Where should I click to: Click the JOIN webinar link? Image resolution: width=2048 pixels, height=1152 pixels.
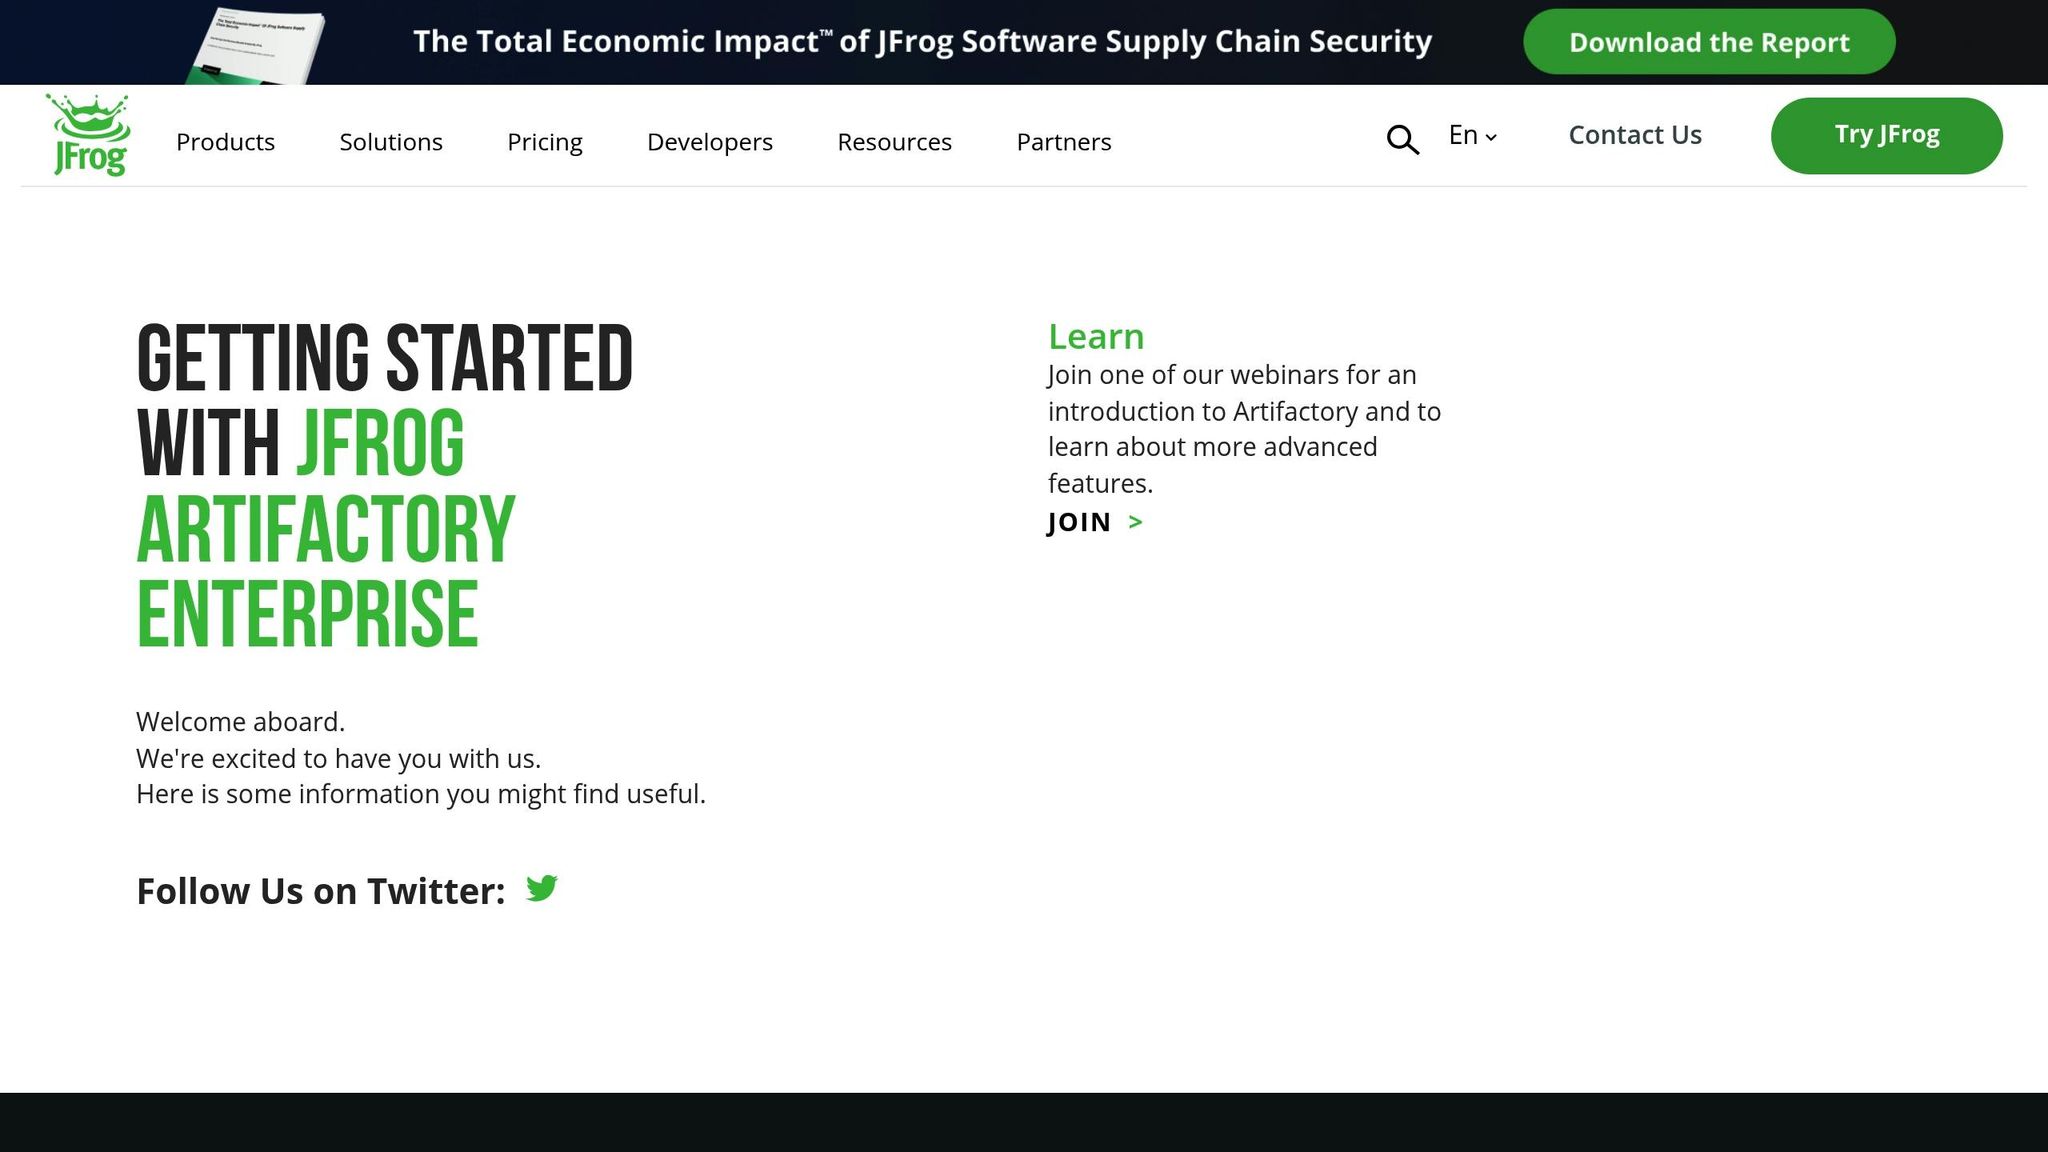click(x=1080, y=521)
